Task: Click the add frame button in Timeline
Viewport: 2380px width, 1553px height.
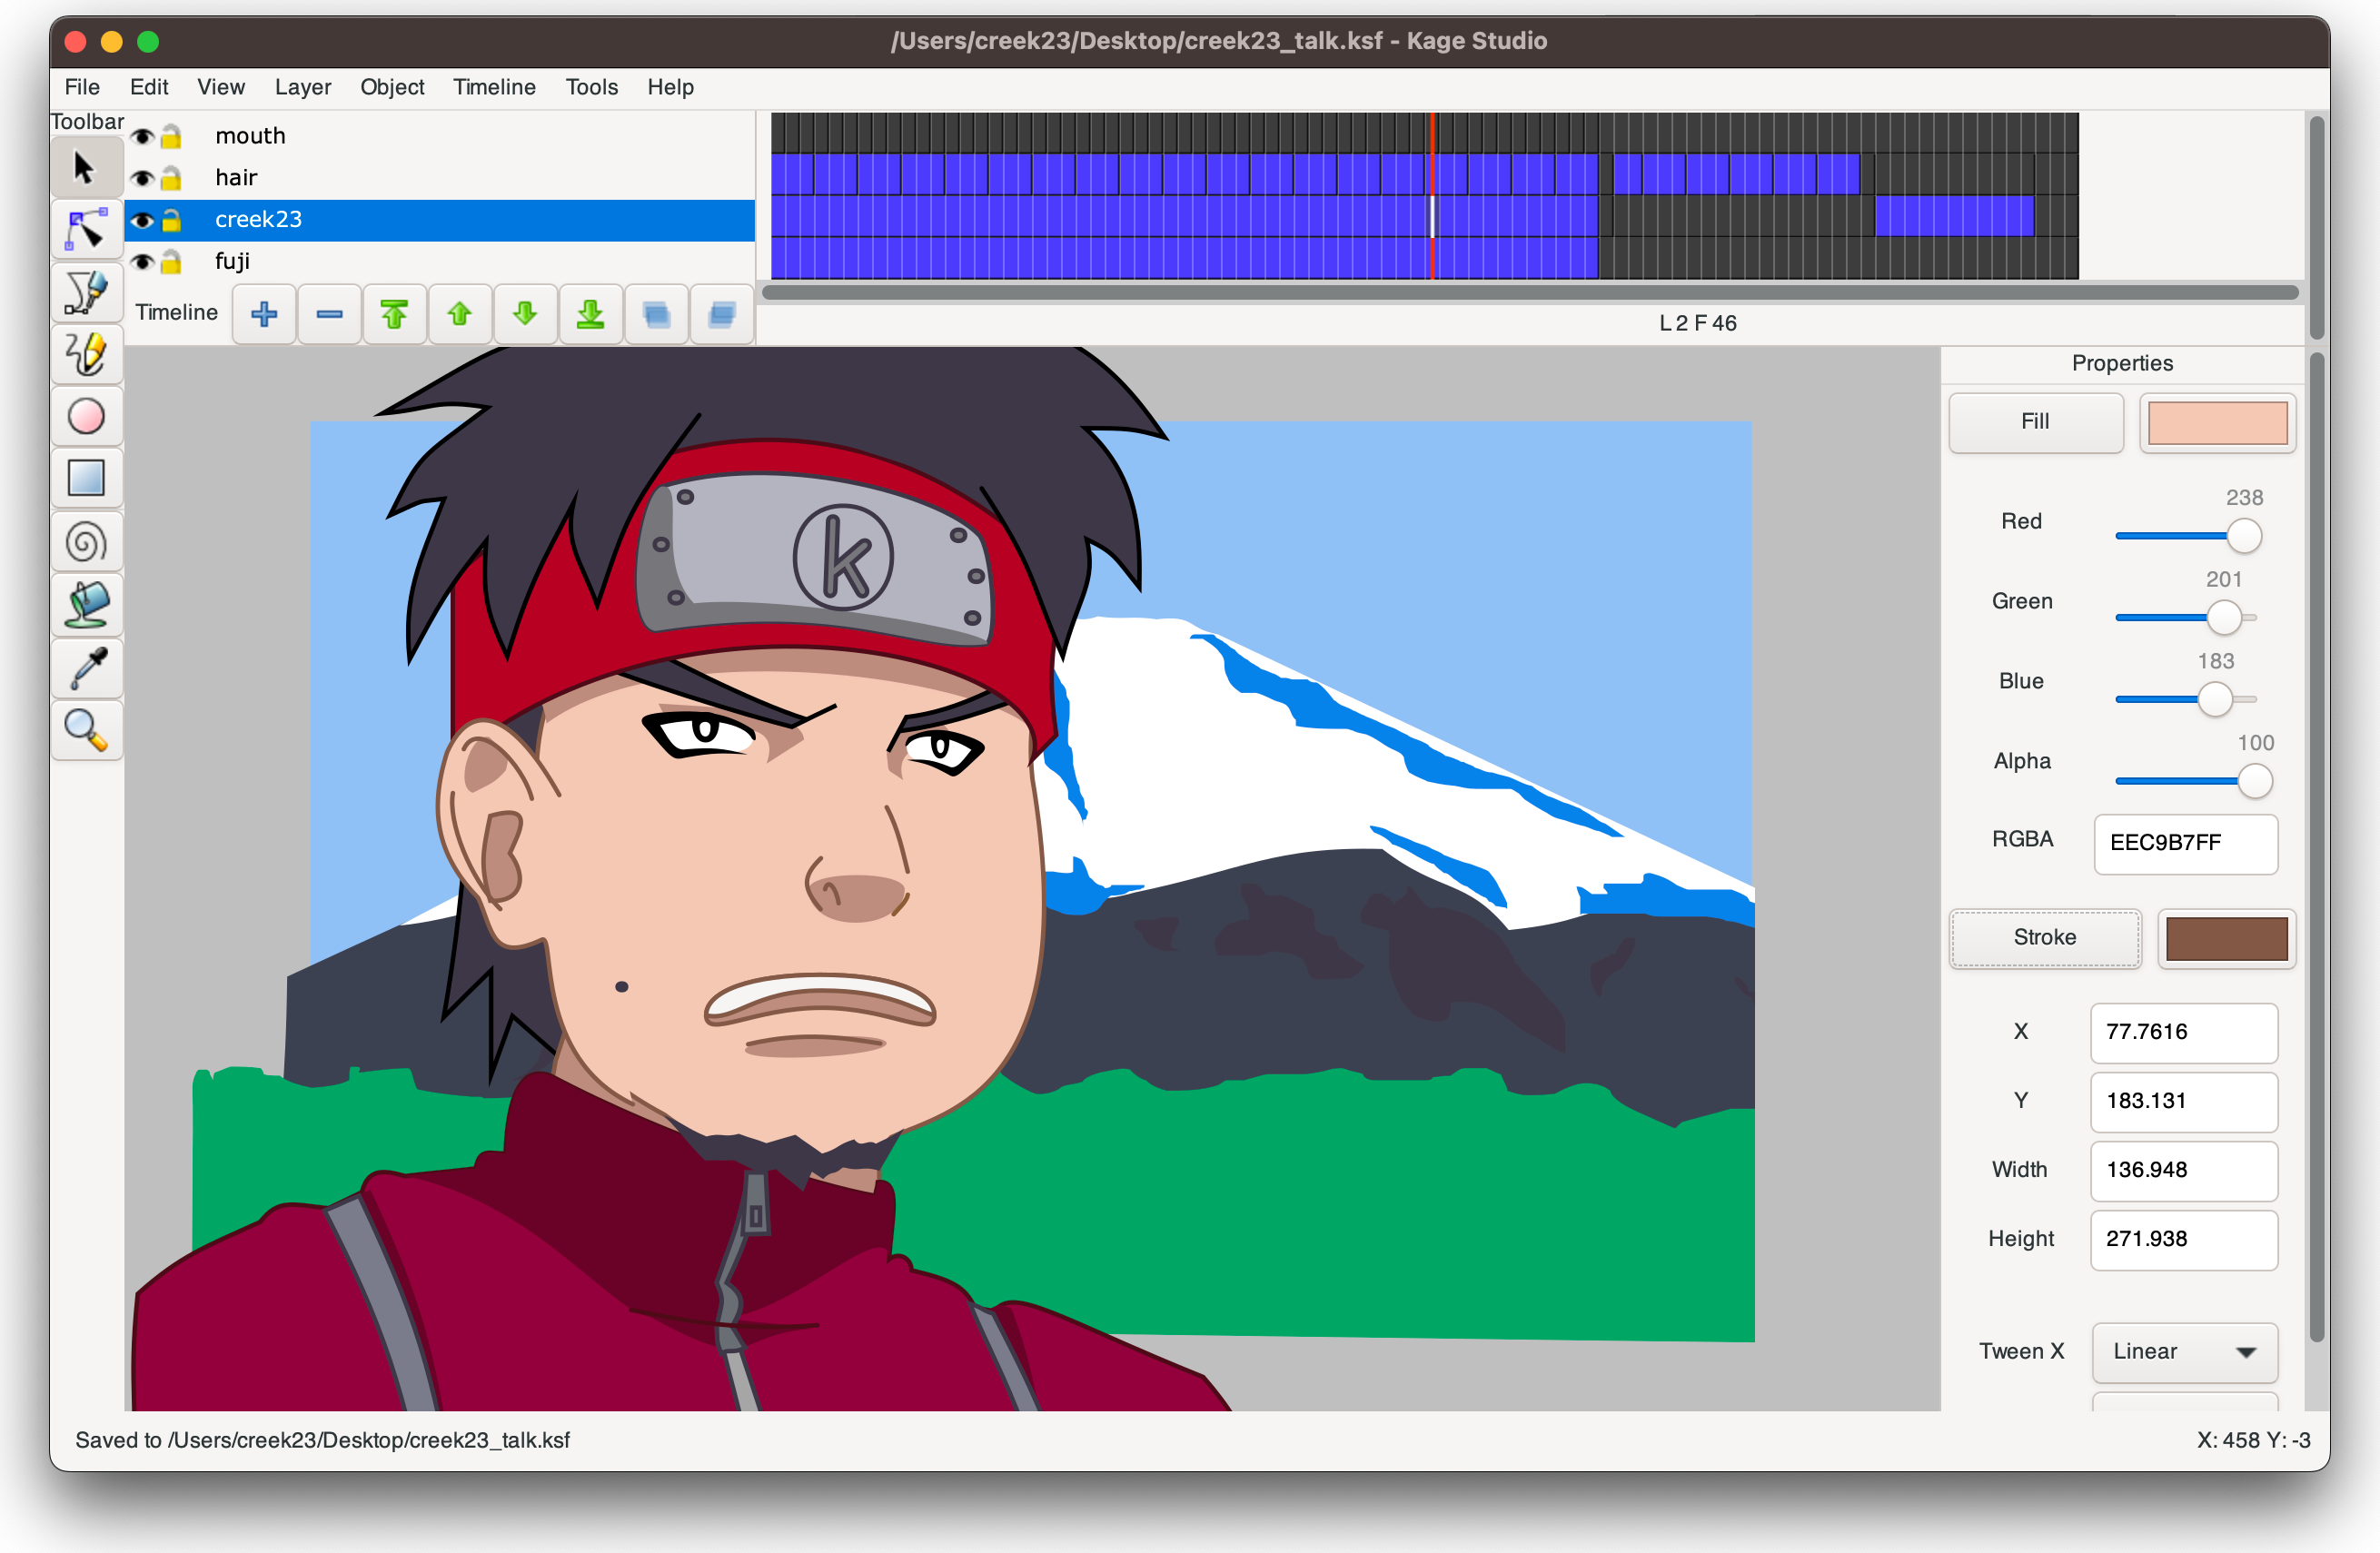Action: tap(265, 314)
